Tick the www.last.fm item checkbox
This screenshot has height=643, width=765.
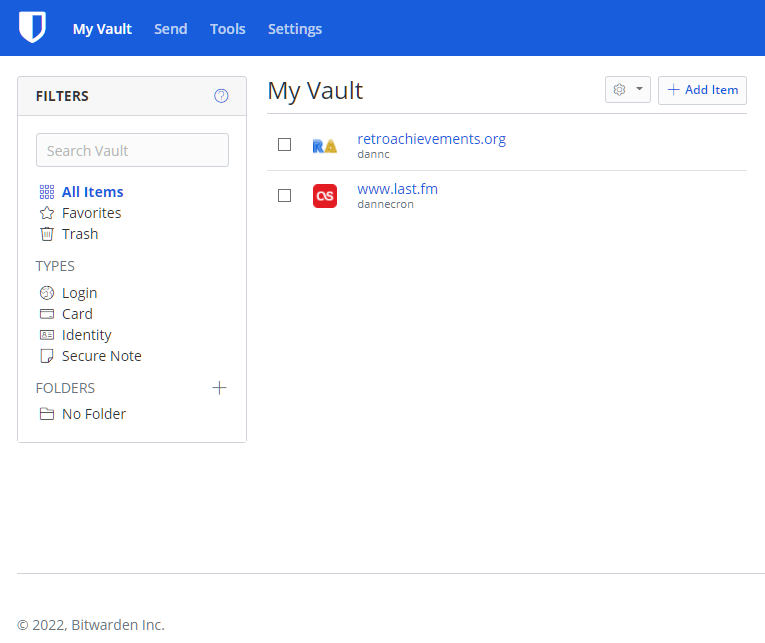pyautogui.click(x=284, y=196)
